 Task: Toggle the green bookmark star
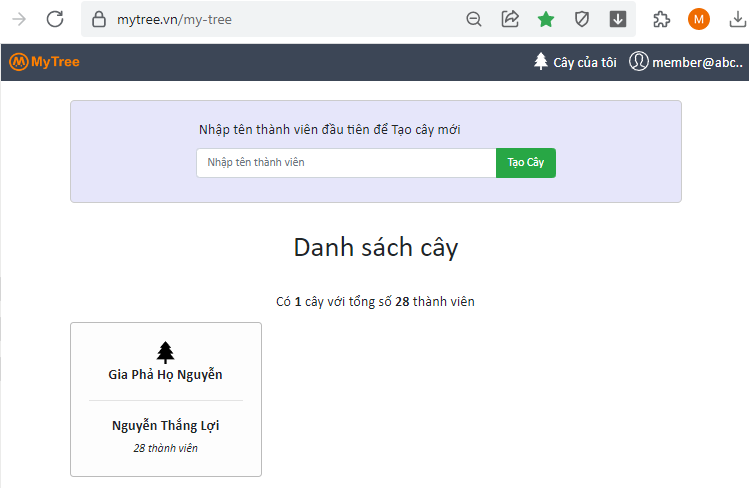546,19
